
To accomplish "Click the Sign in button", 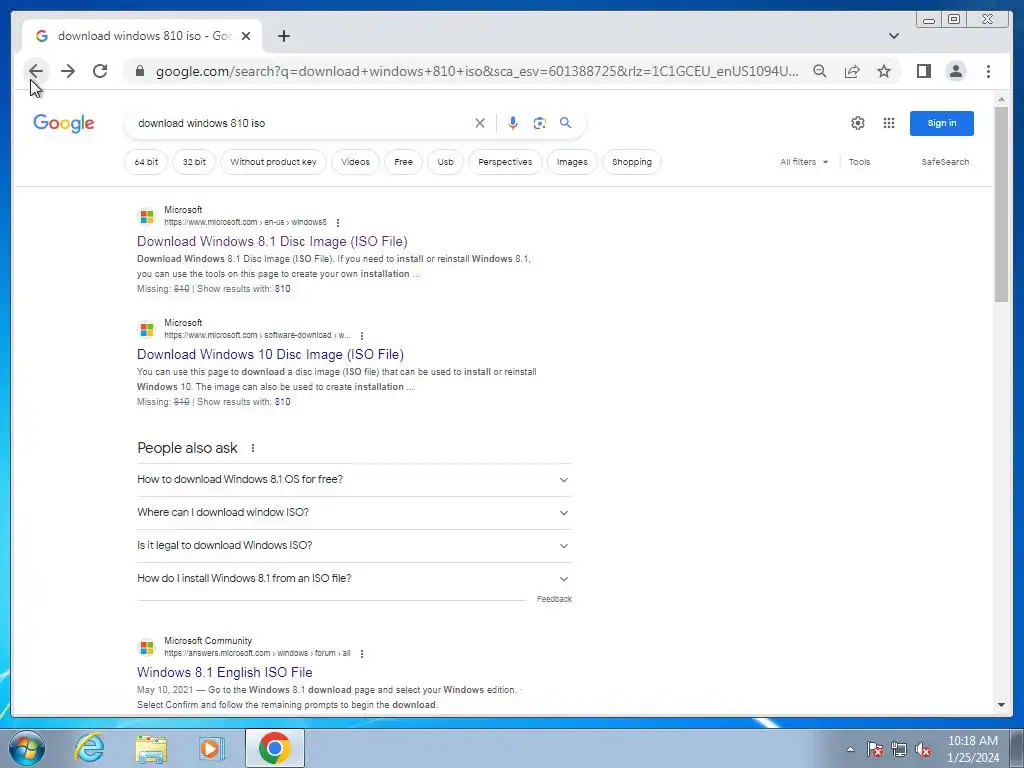I will coord(942,123).
